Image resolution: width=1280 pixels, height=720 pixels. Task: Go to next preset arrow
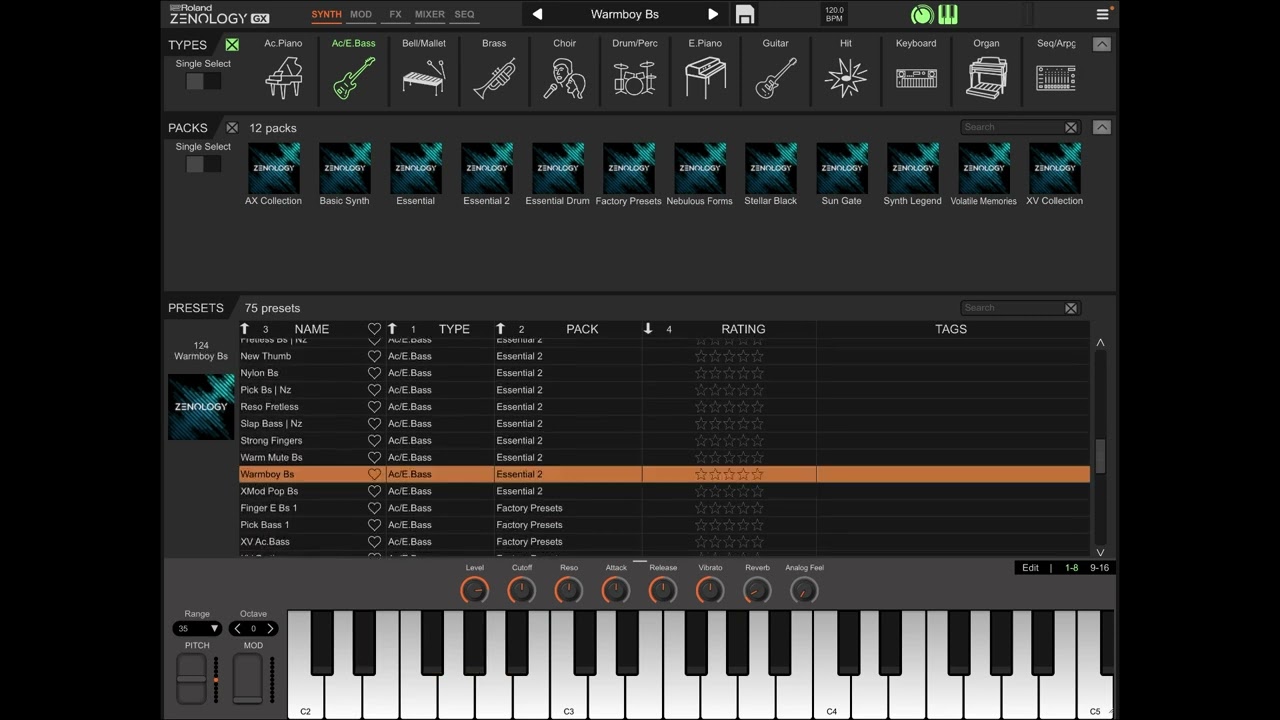point(713,14)
